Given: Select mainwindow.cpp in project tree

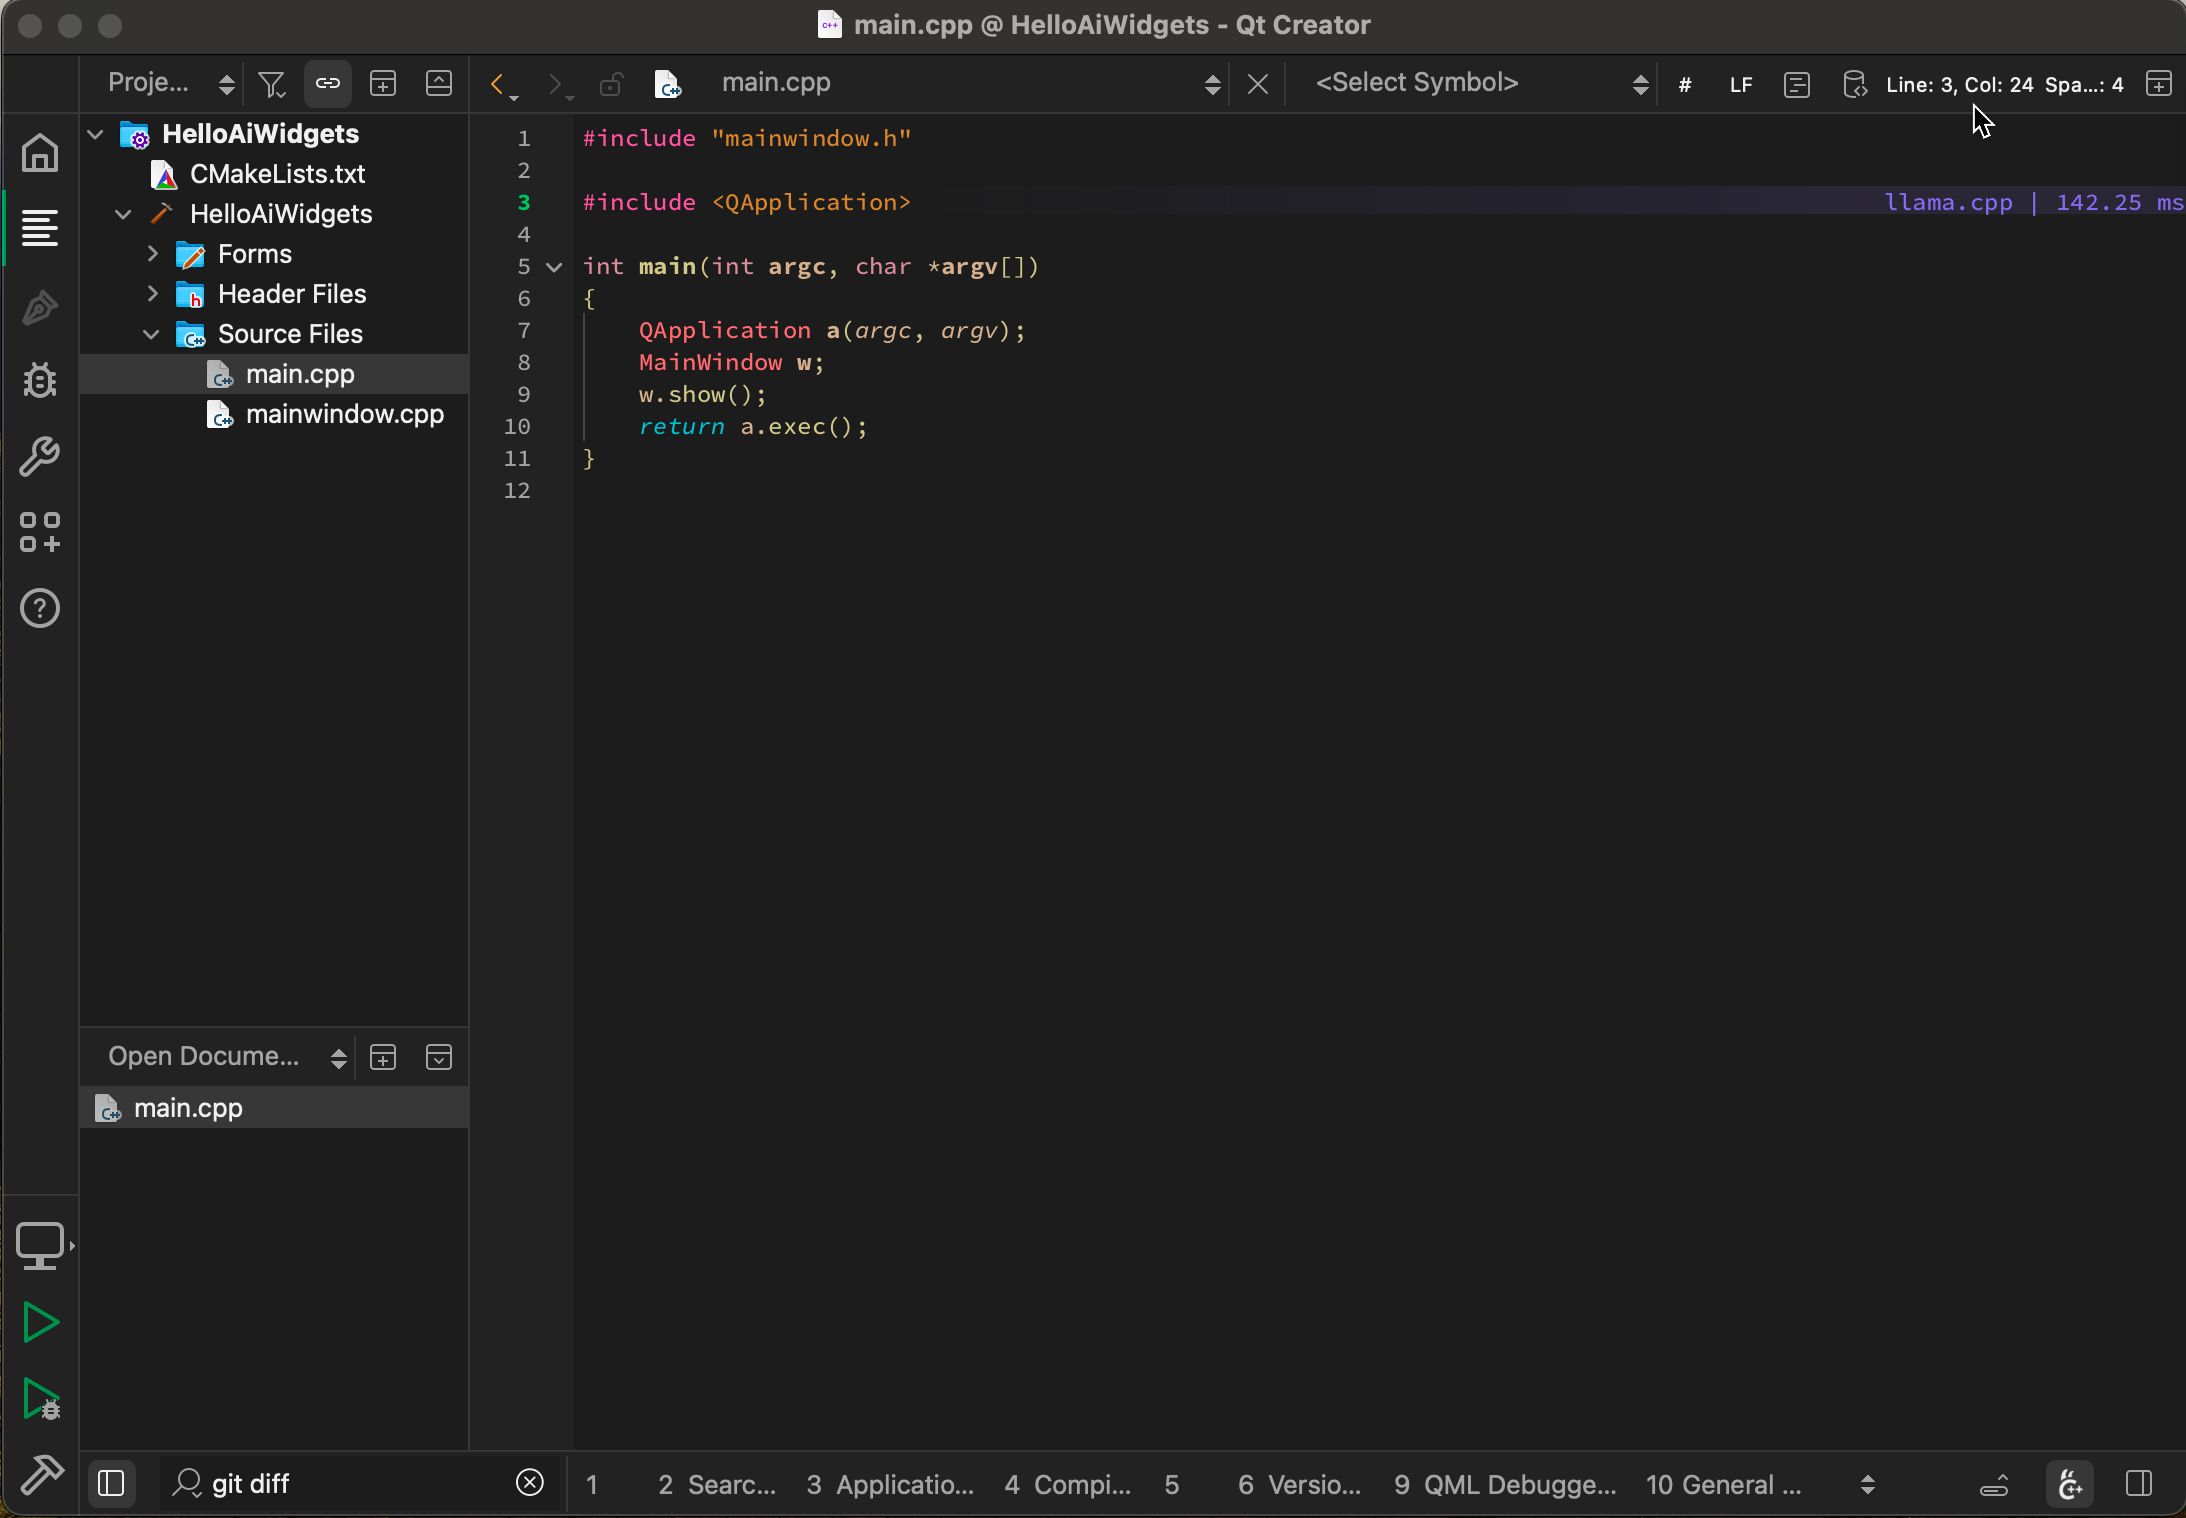Looking at the screenshot, I should tap(344, 414).
